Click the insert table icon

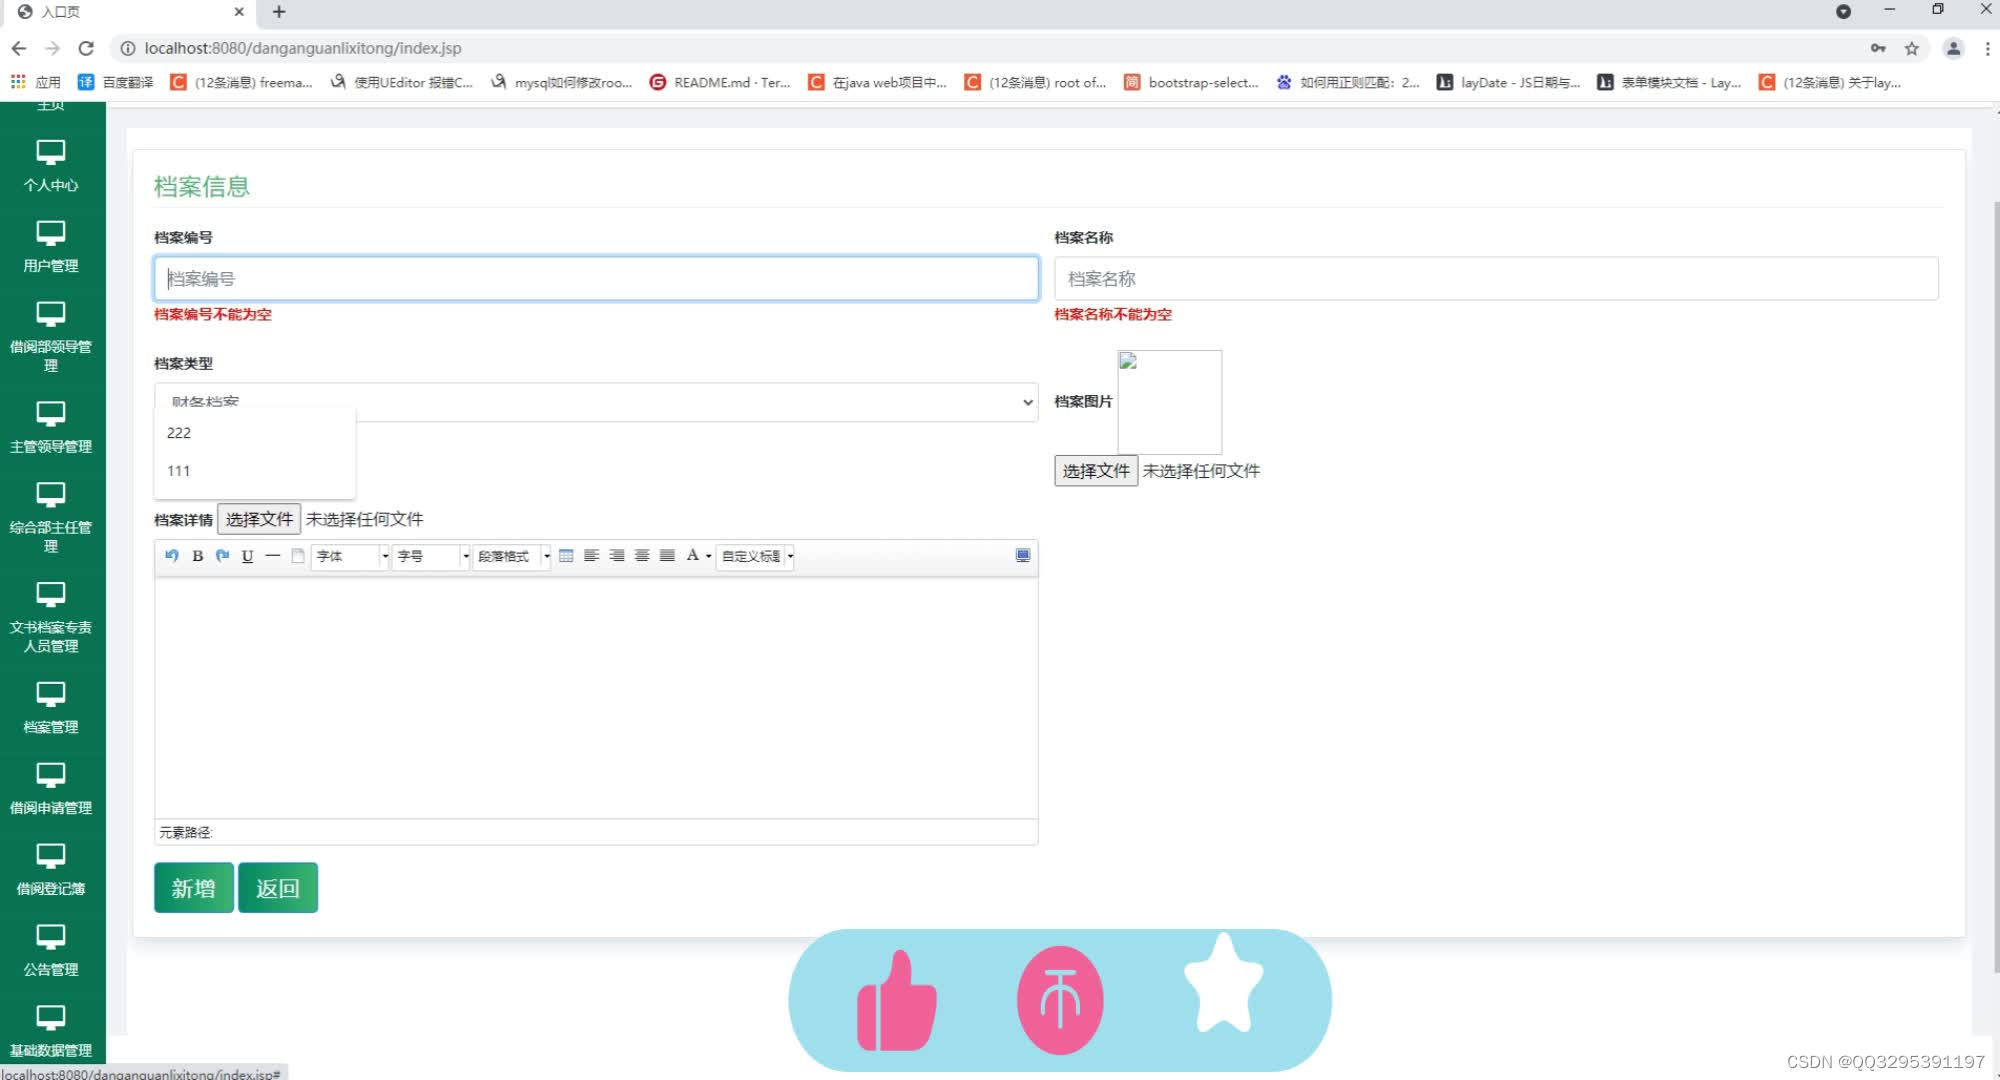(x=566, y=556)
